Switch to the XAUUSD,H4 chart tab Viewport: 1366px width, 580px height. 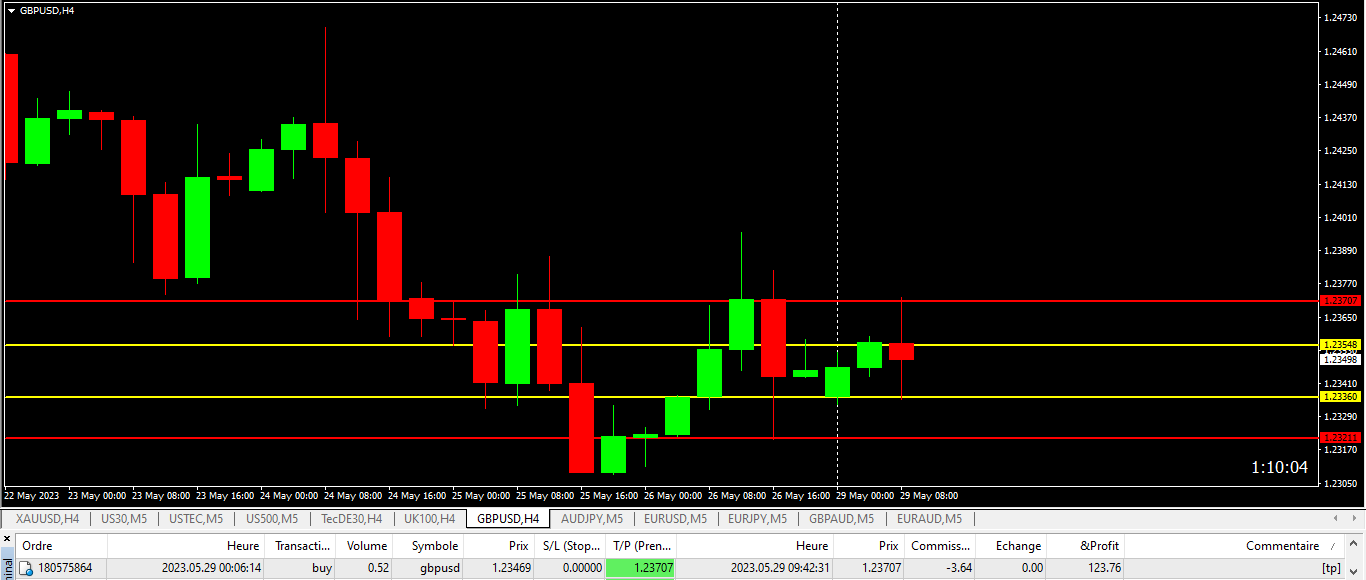tap(47, 518)
